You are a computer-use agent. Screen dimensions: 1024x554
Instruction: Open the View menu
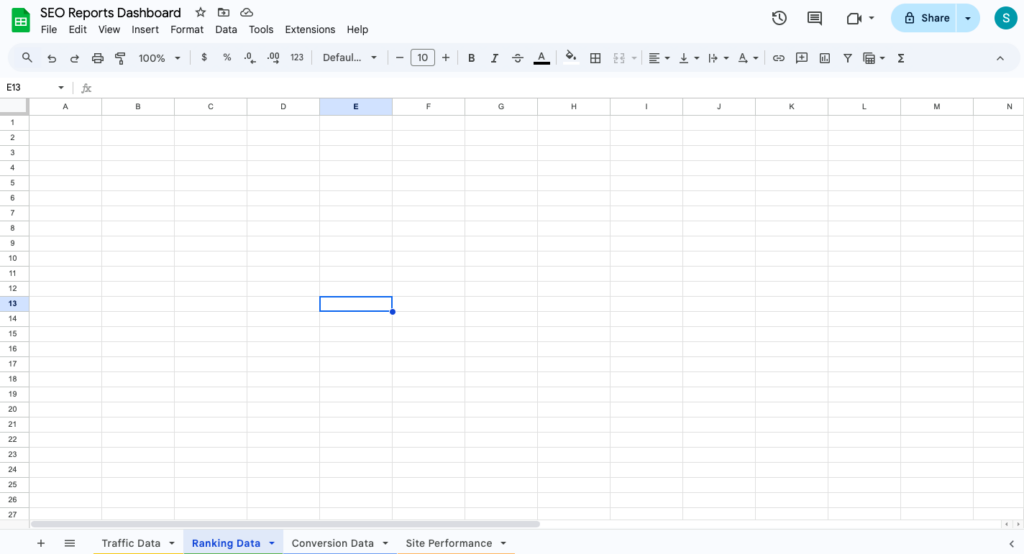(x=109, y=29)
